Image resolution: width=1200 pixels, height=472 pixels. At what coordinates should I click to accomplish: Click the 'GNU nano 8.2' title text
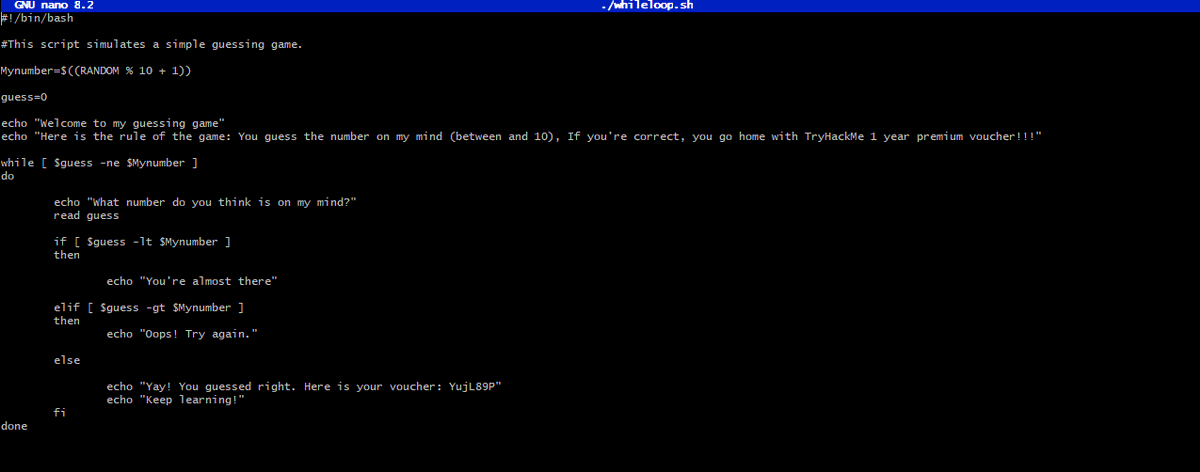coord(53,5)
